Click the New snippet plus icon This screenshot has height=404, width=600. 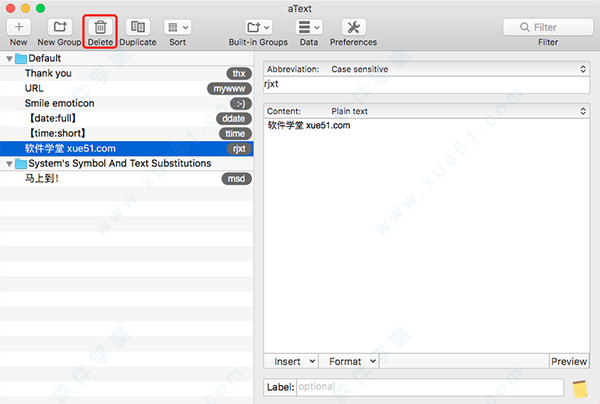tap(19, 27)
